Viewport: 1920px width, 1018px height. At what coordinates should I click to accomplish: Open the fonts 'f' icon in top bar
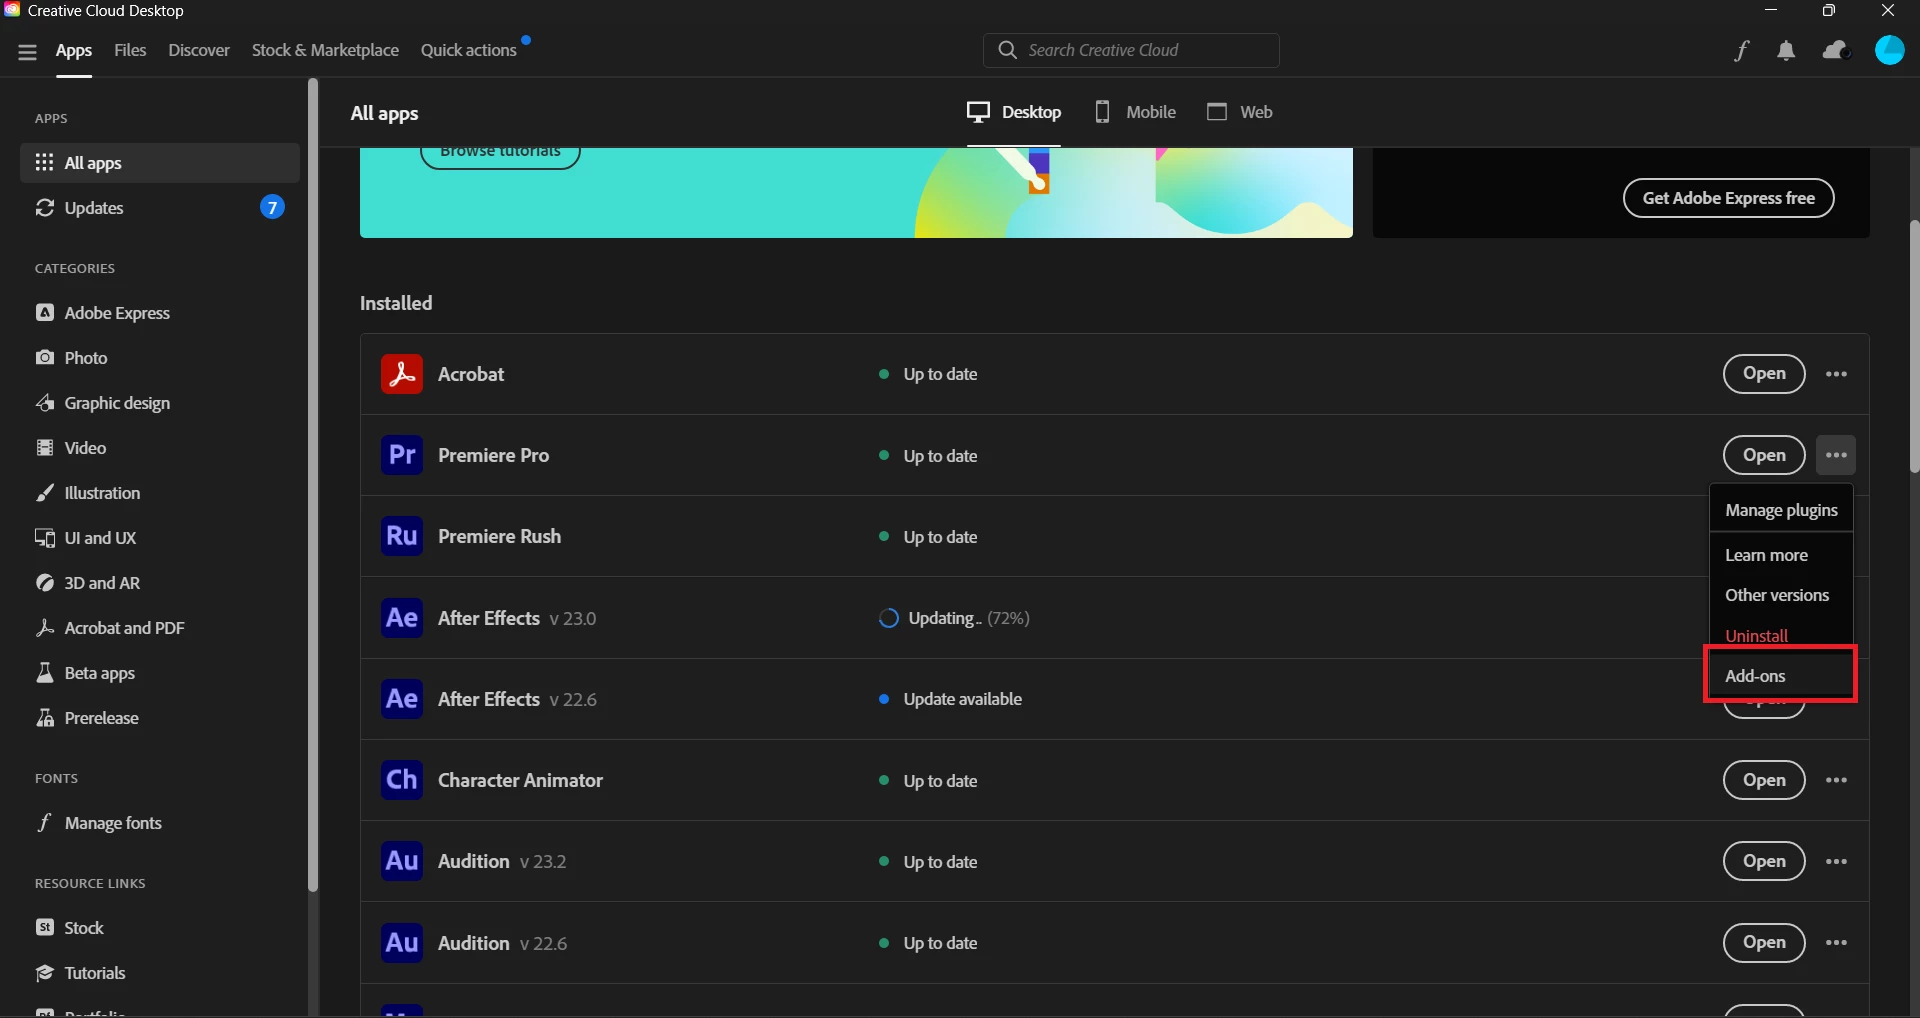point(1741,51)
